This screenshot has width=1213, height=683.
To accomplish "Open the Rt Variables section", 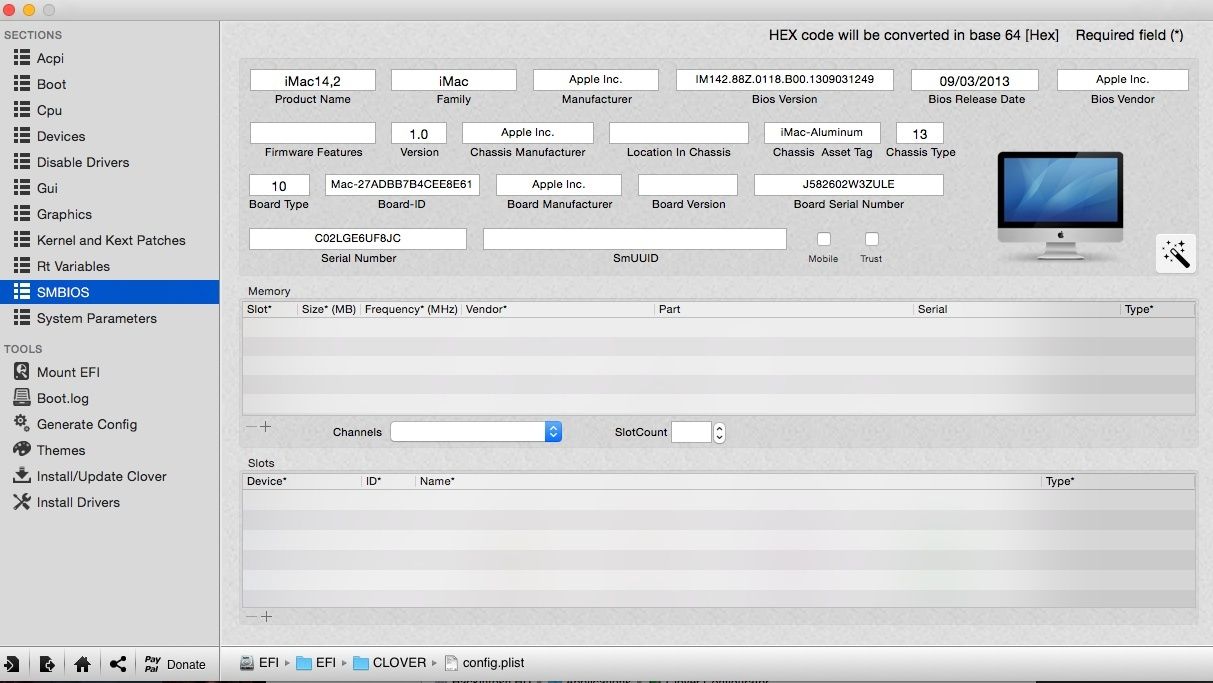I will tap(109, 266).
